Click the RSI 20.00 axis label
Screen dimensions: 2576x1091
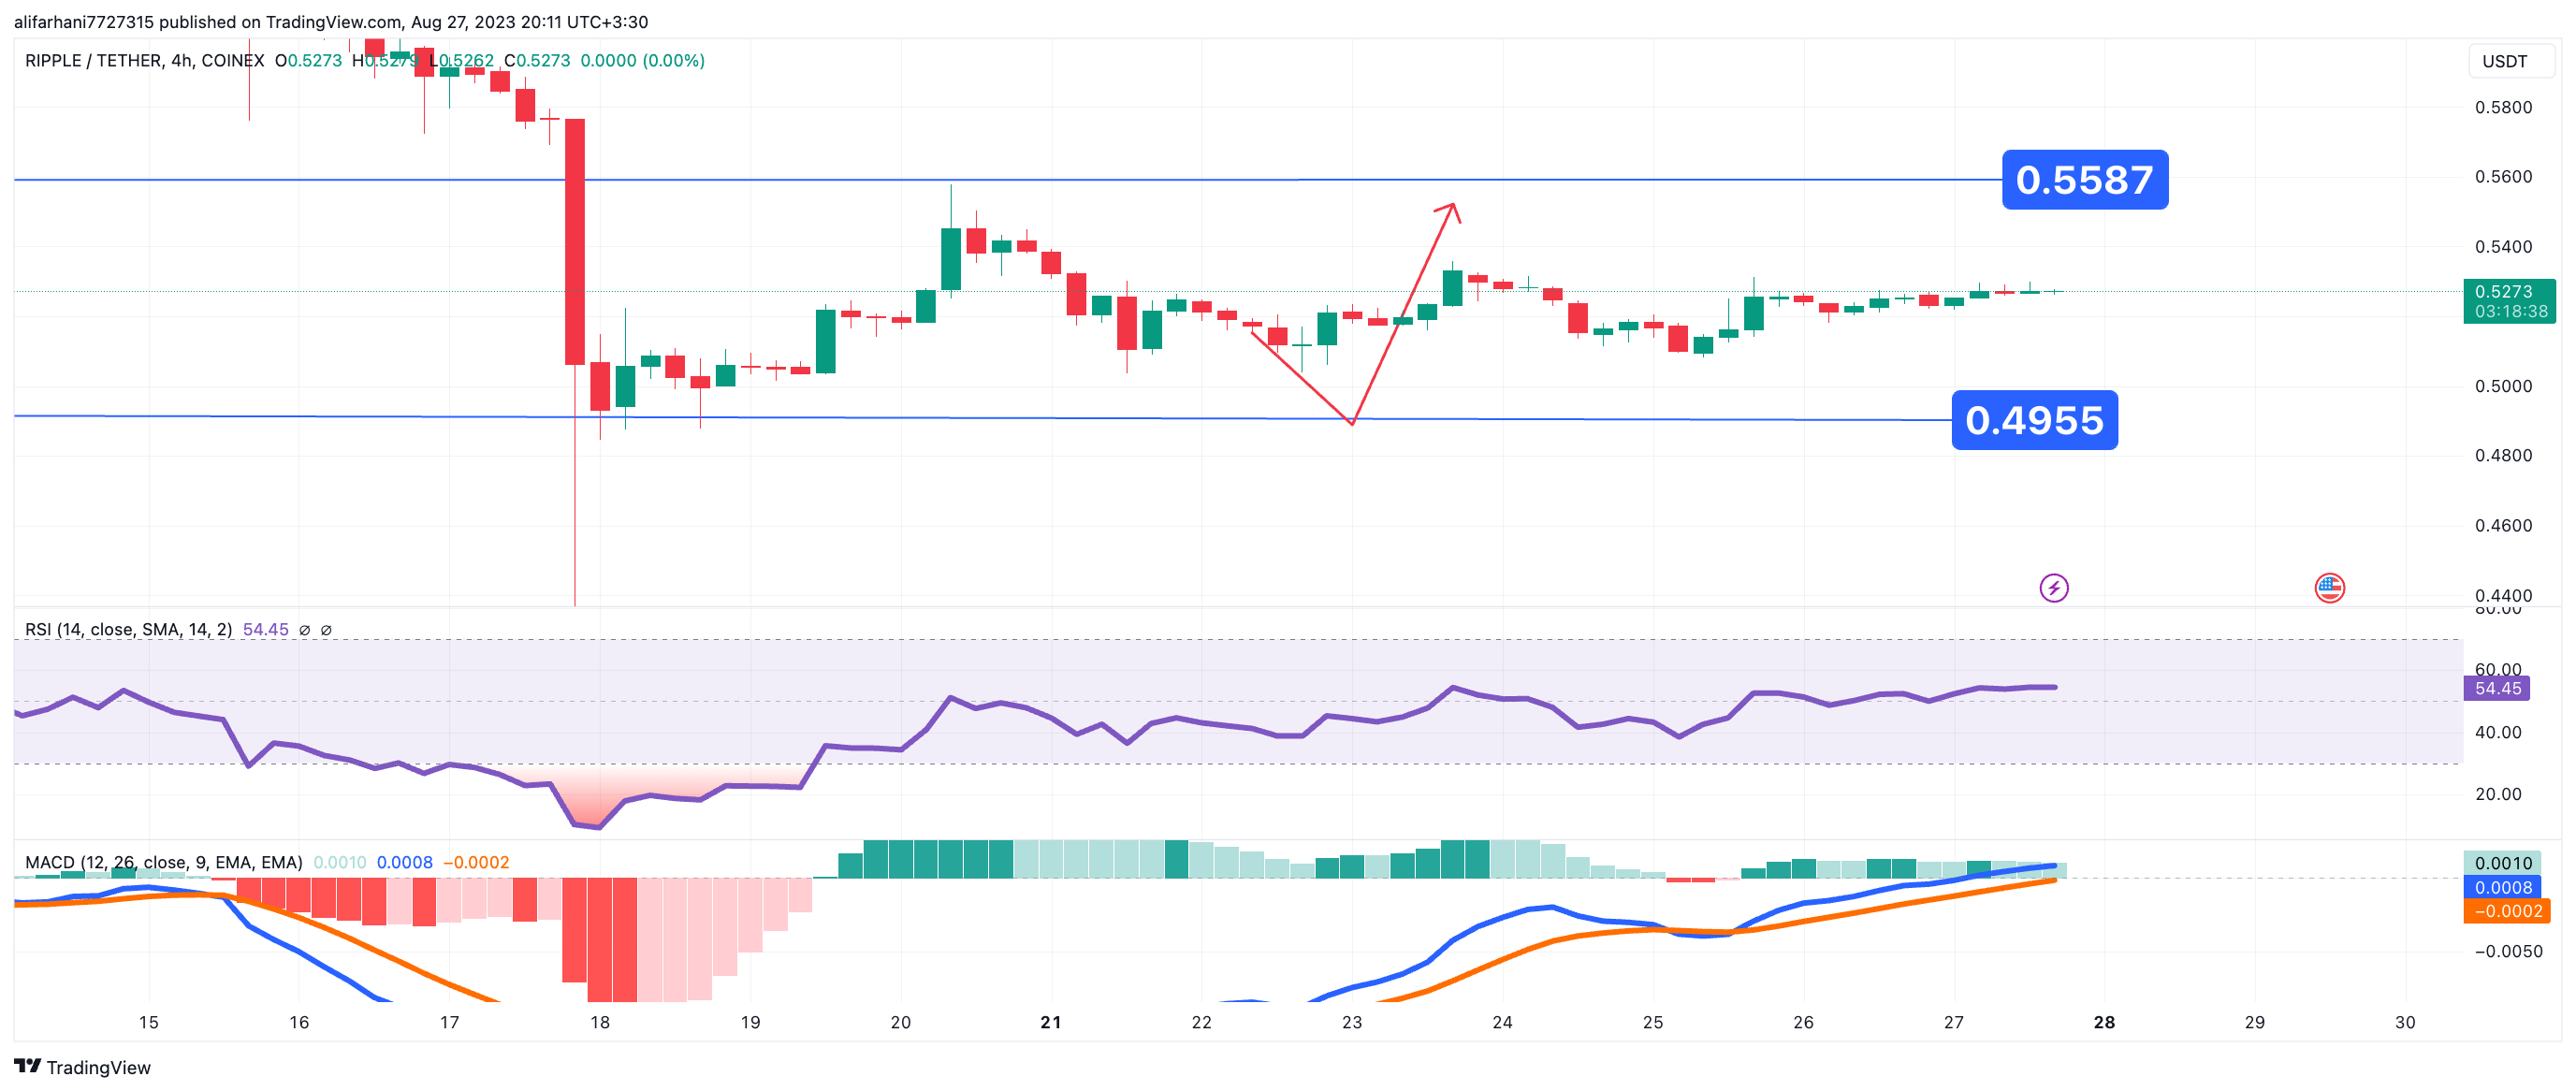coord(2497,794)
